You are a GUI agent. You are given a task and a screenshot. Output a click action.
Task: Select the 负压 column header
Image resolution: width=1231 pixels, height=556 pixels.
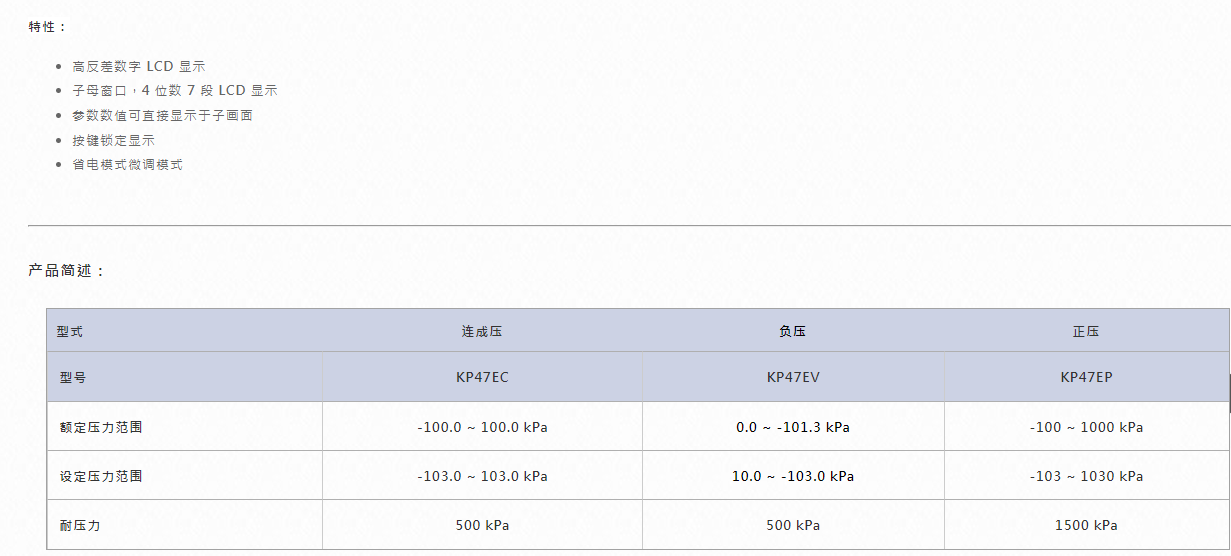pyautogui.click(x=793, y=331)
